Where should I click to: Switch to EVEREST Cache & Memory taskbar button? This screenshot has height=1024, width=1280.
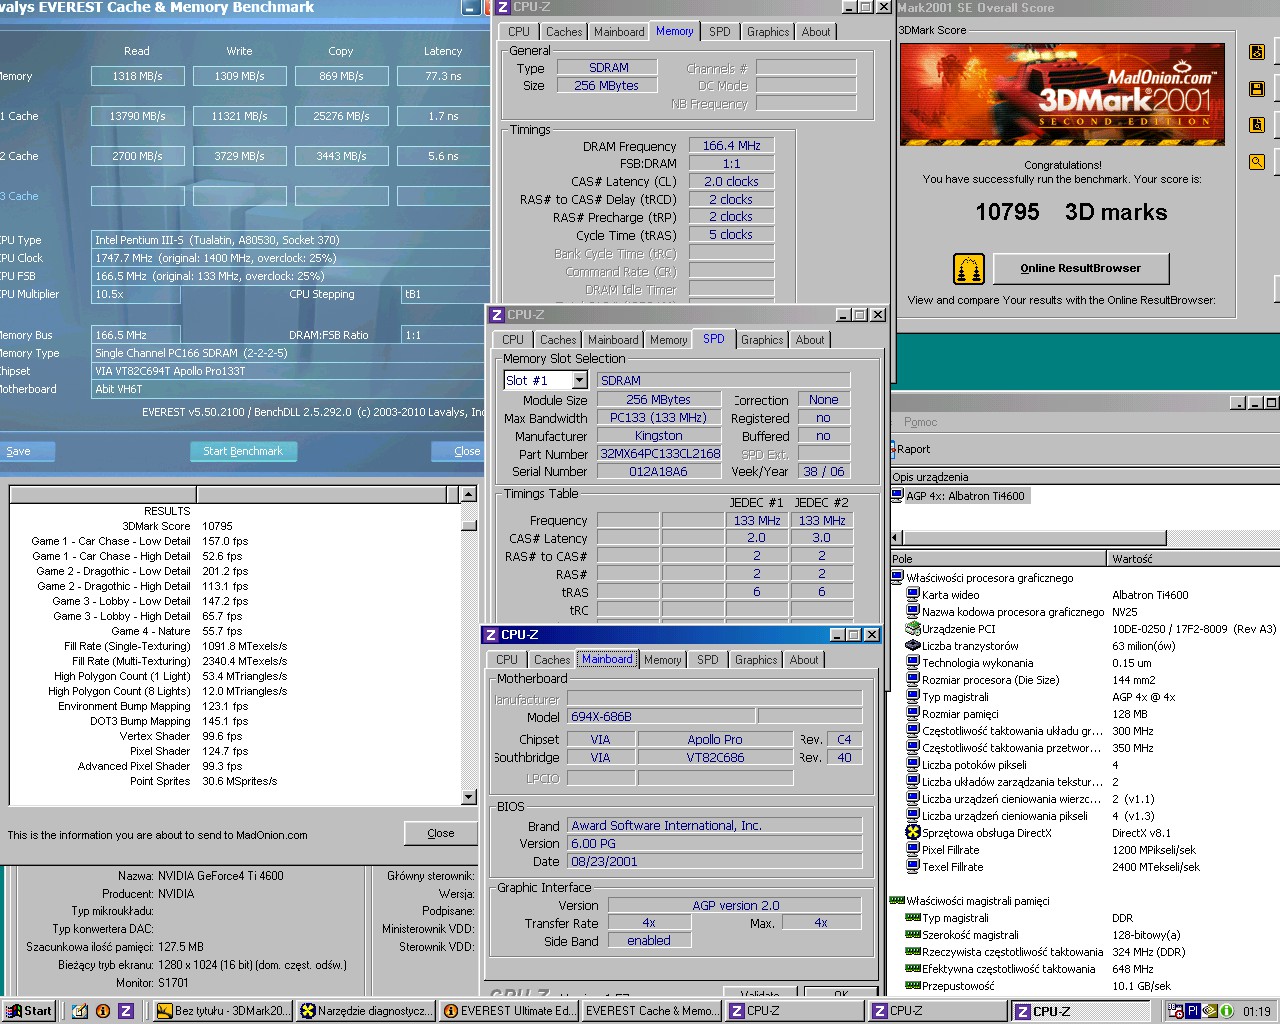652,1011
